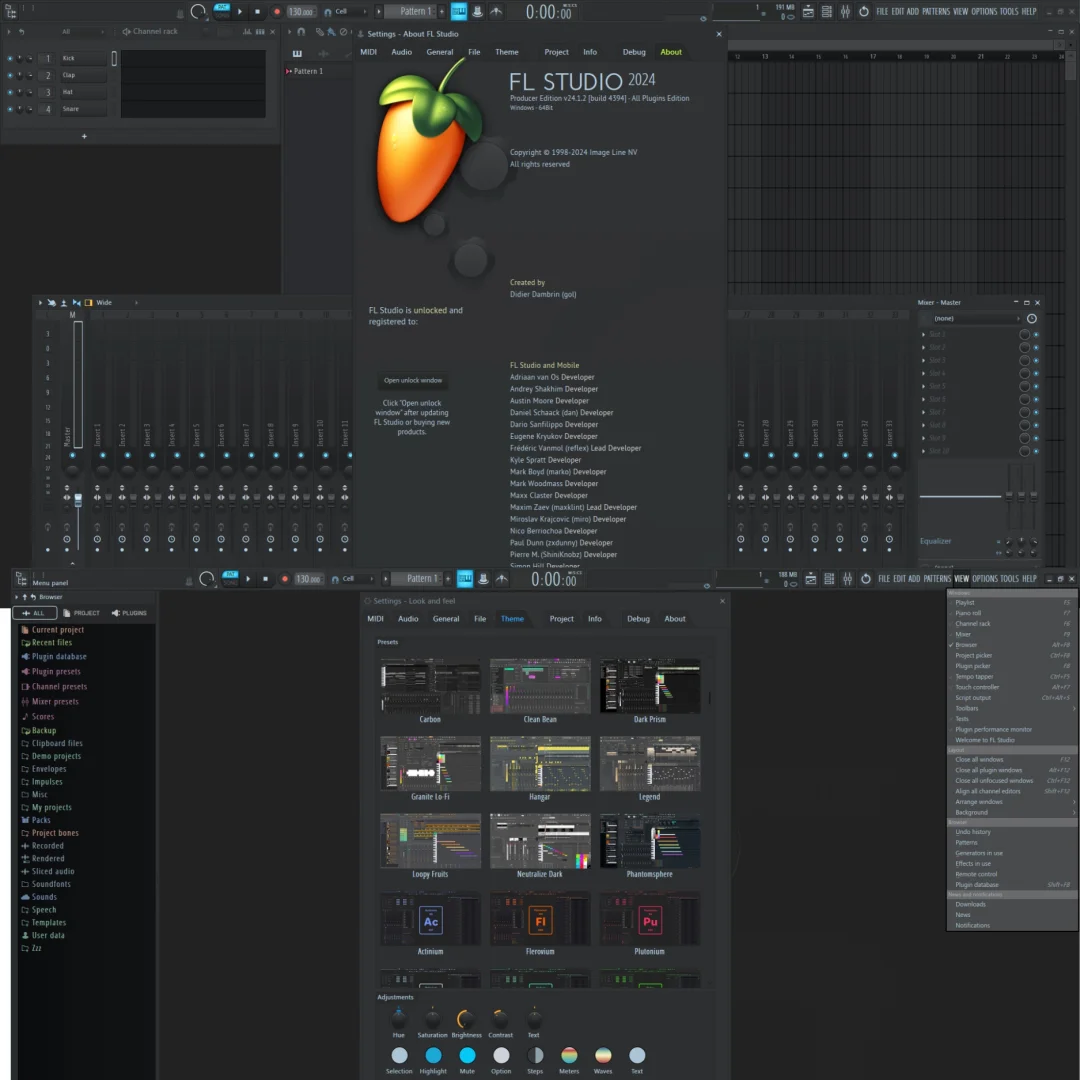1080x1080 pixels.
Task: Click the Menu panel icon in lower toolbar
Action: click(x=21, y=581)
